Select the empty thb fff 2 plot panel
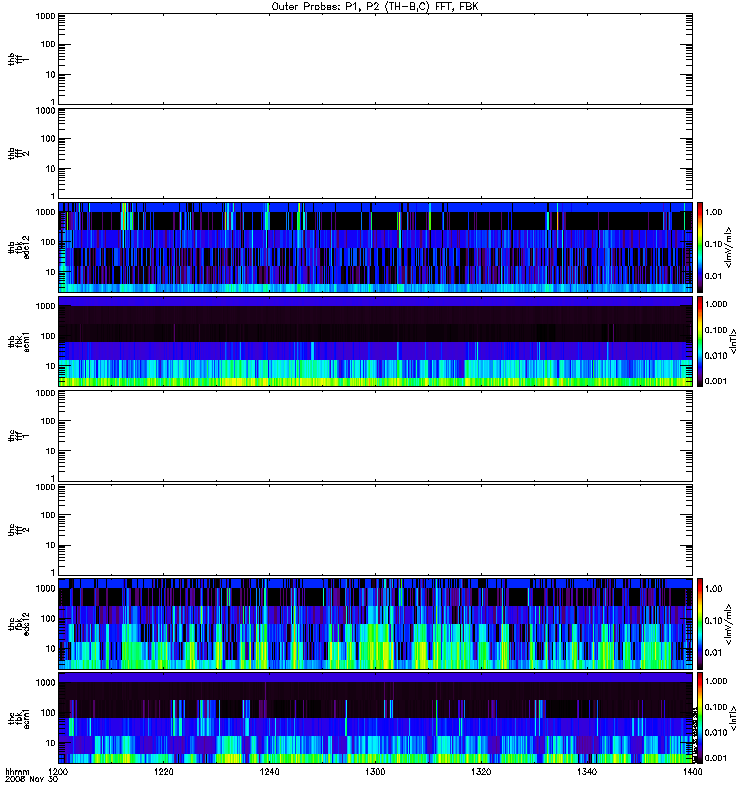 point(375,154)
